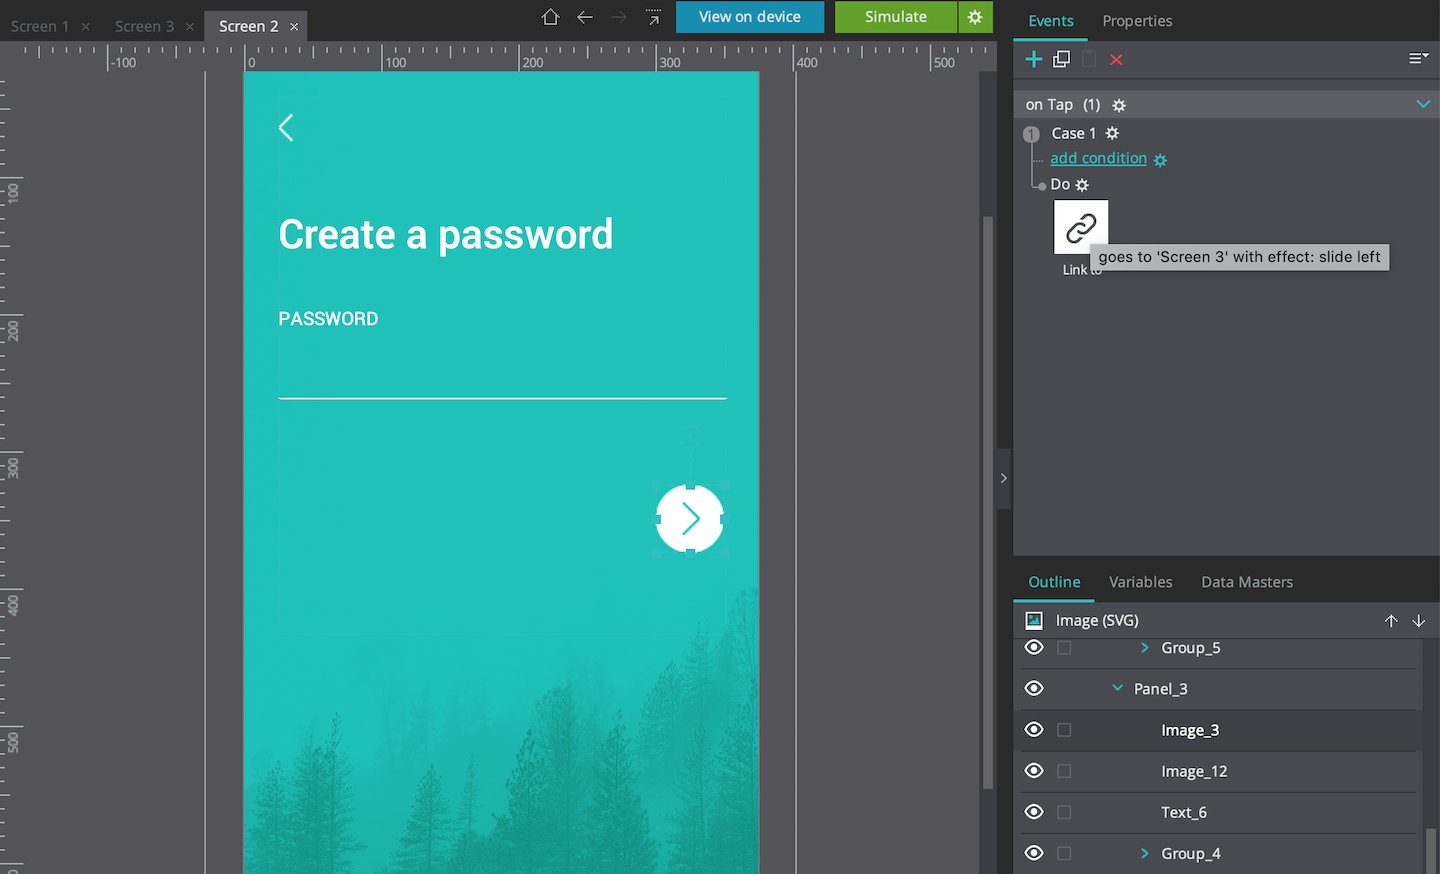The image size is (1440, 874).
Task: Toggle visibility of Text_6
Action: pos(1033,812)
